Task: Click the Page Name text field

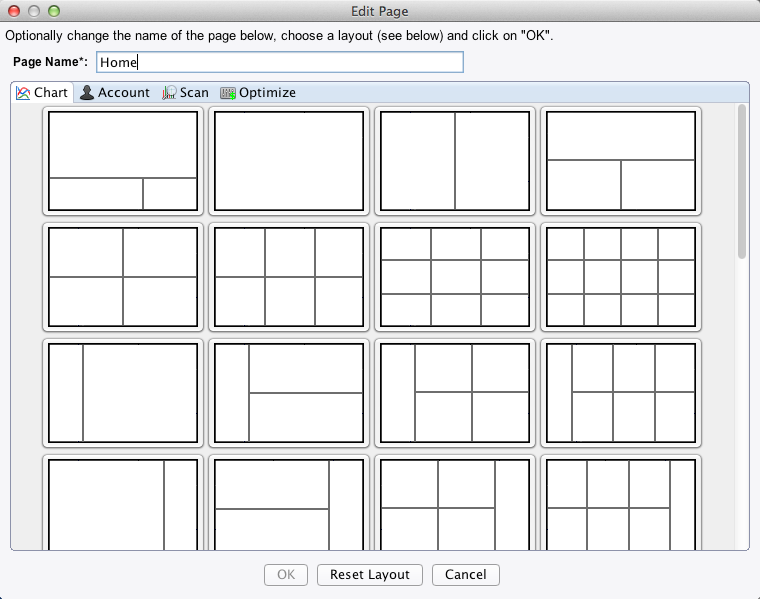Action: pos(279,62)
